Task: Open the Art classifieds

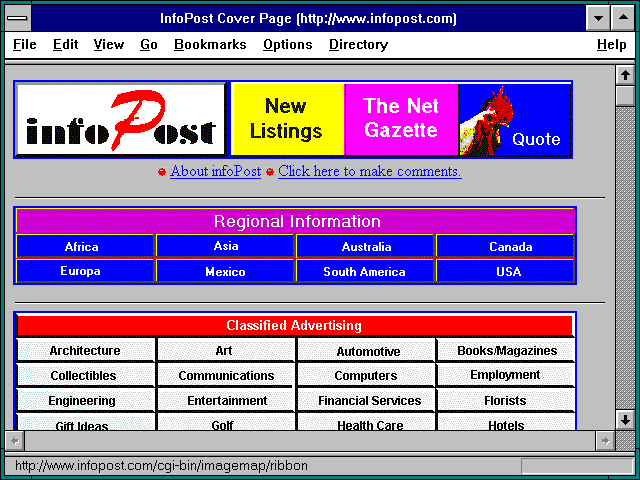Action: tap(225, 350)
